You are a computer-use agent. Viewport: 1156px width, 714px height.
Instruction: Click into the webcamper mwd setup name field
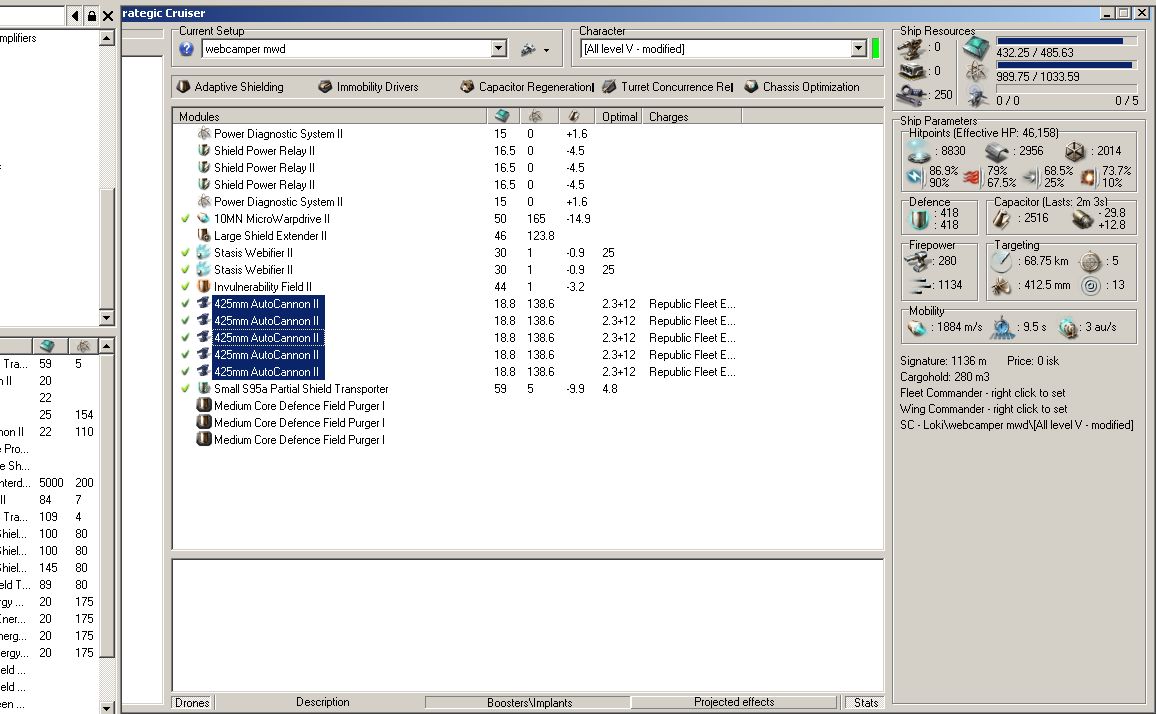(347, 49)
